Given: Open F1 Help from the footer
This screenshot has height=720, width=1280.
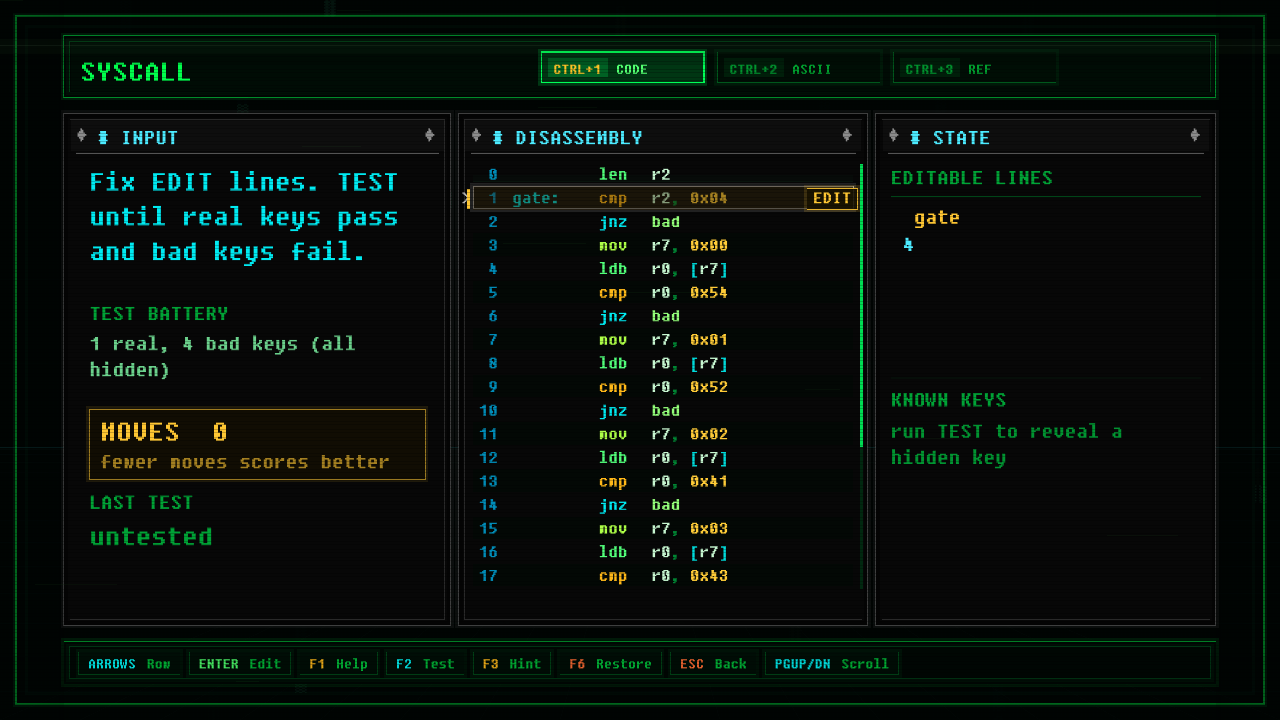Looking at the screenshot, I should (338, 664).
